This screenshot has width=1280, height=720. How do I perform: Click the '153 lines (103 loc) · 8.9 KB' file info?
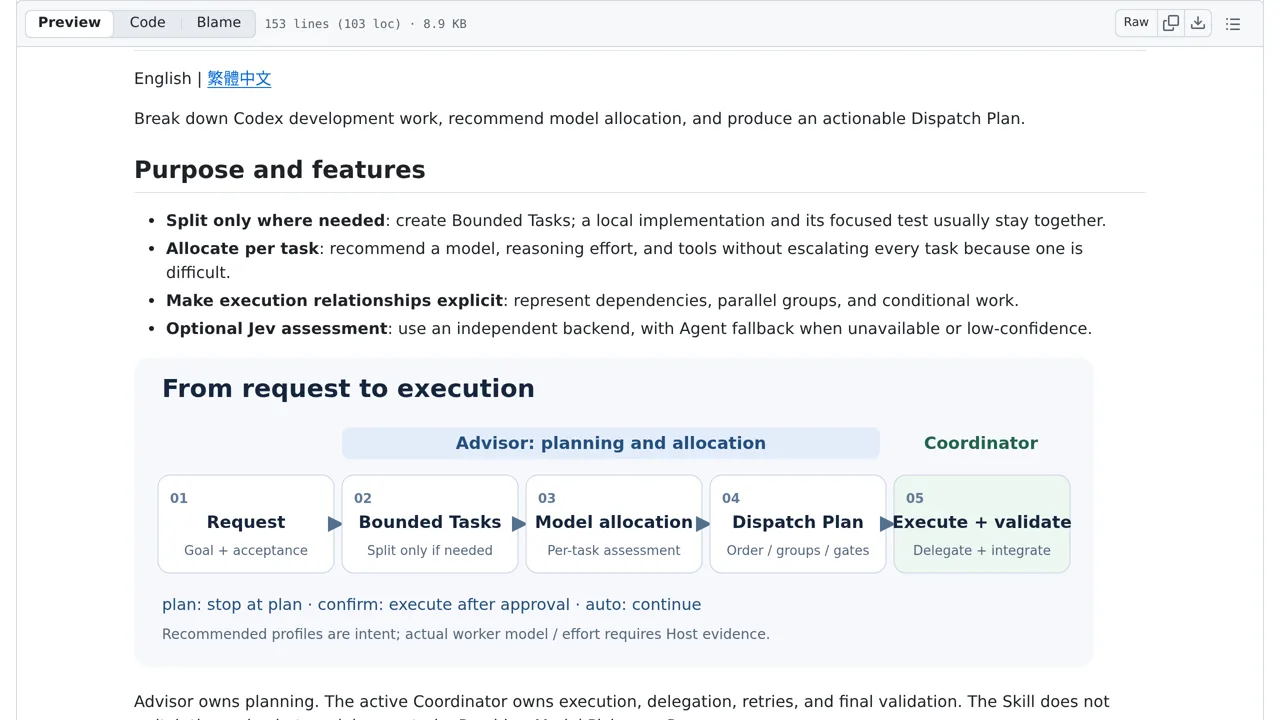point(365,24)
